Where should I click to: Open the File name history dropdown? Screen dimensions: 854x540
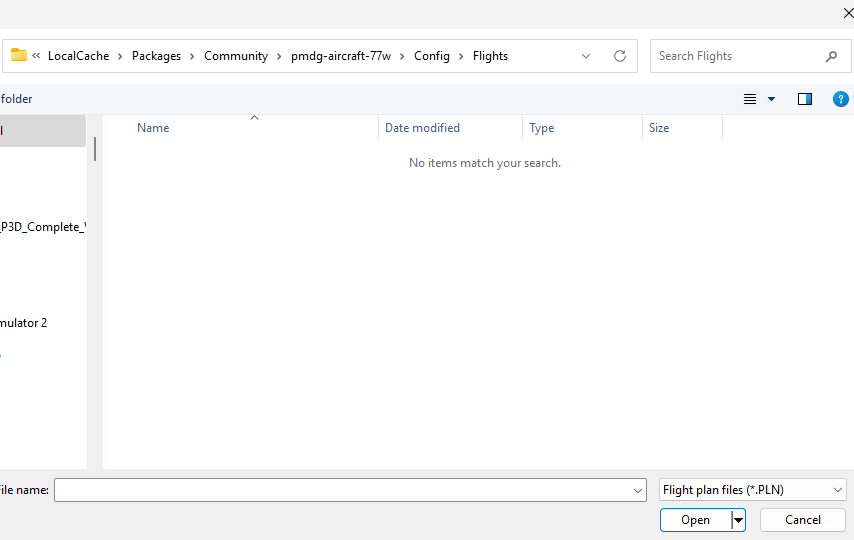coord(639,490)
